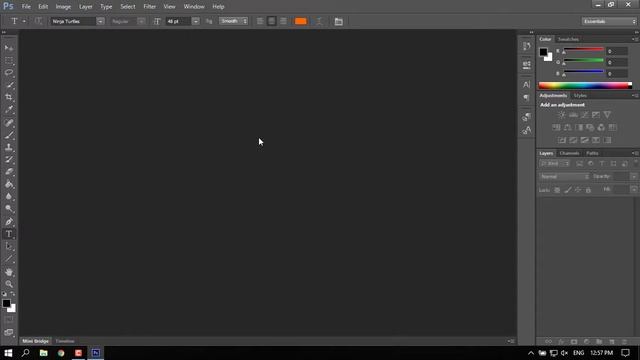Image resolution: width=640 pixels, height=360 pixels.
Task: Open the Properties panel icon
Action: click(527, 64)
